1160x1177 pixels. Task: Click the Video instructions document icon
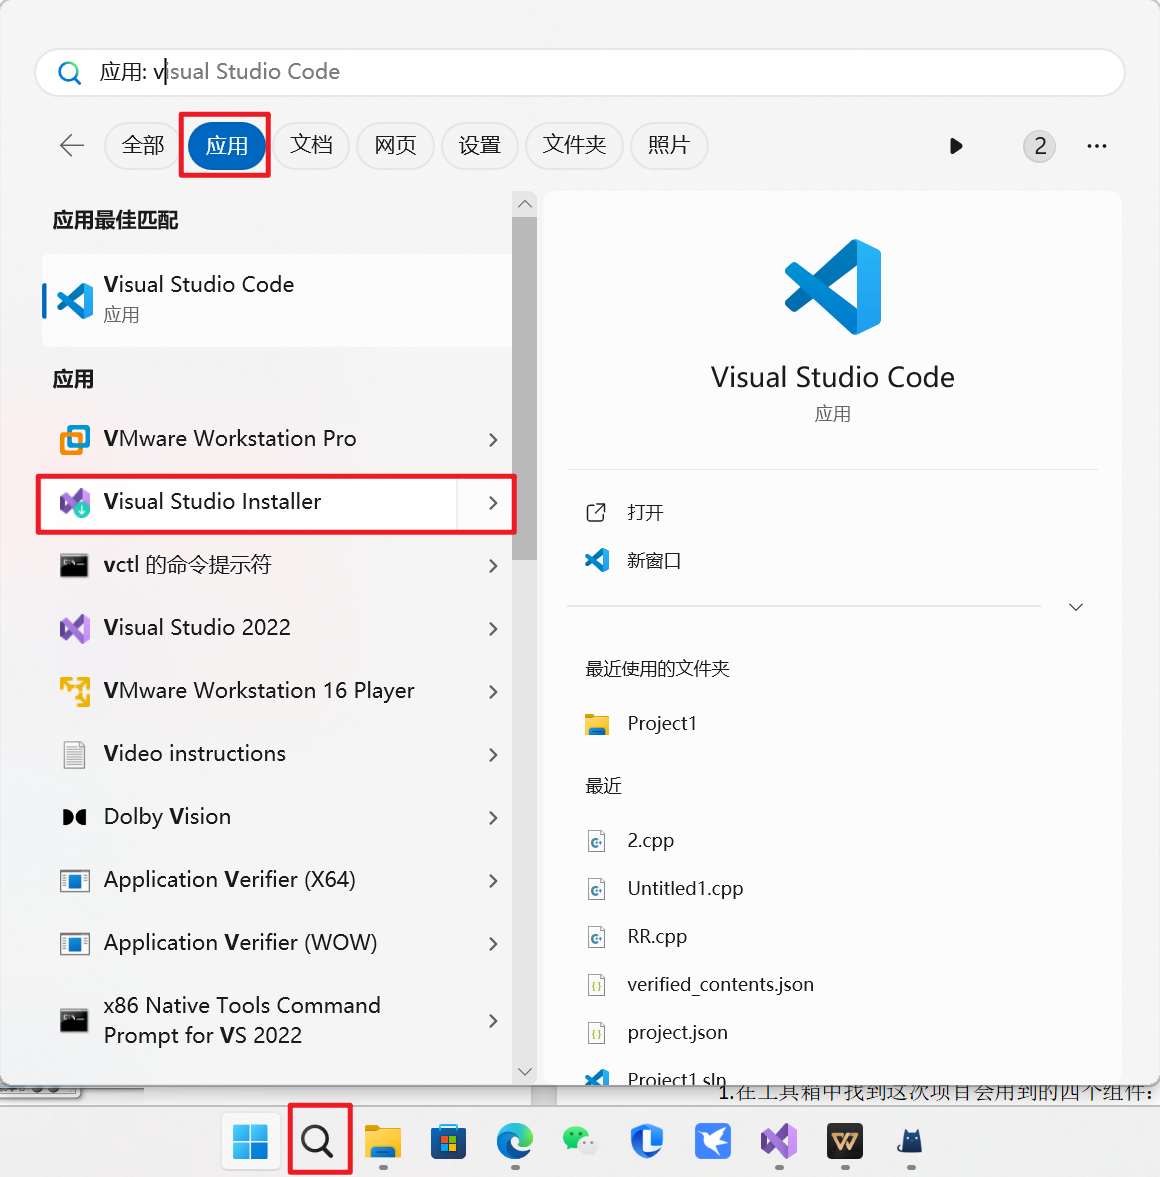pos(74,754)
